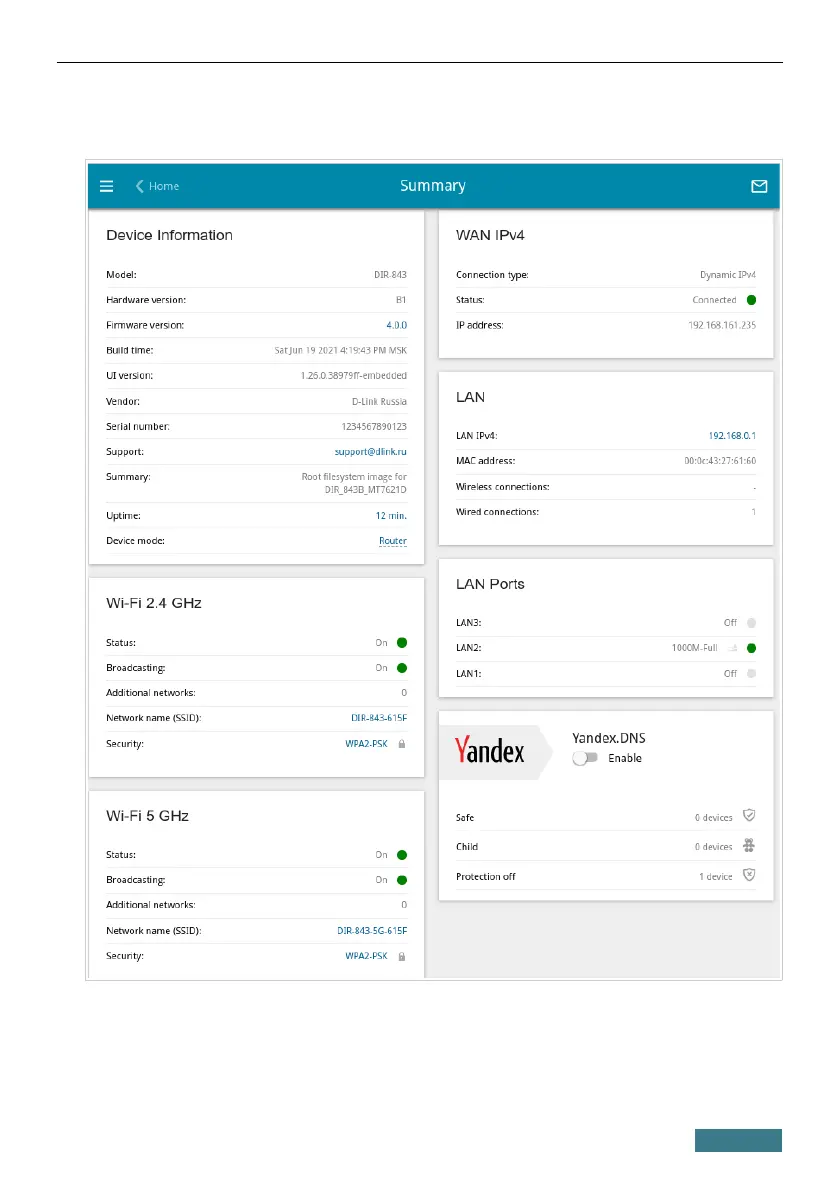Click the vendor value D-Link Russia

pyautogui.click(x=379, y=401)
